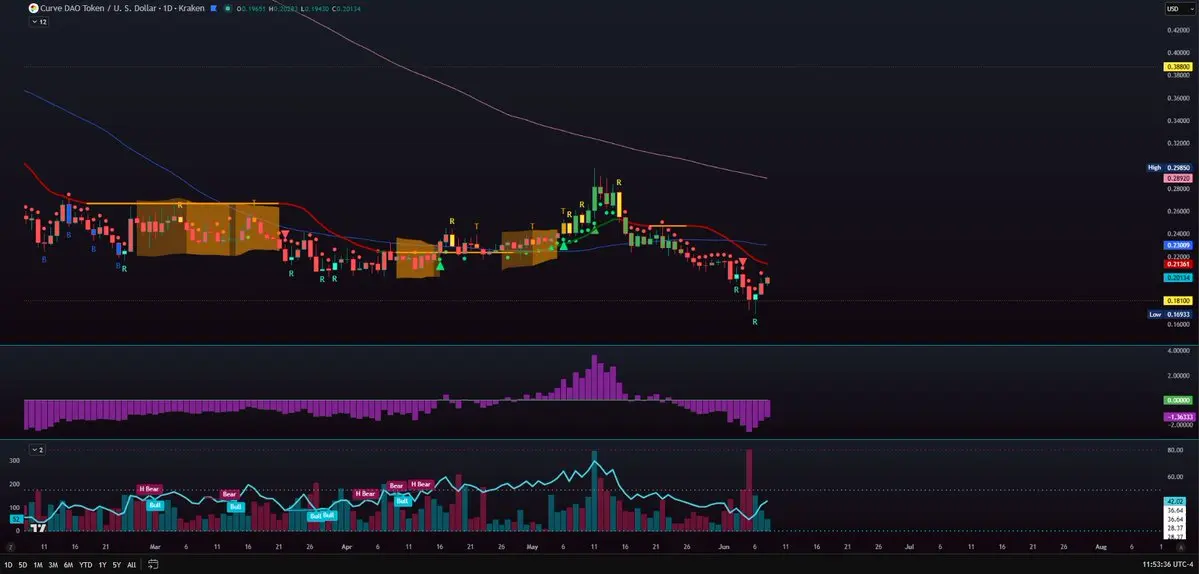Screen dimensions: 1199x574
Task: Select the 3M time range
Action: [53, 565]
